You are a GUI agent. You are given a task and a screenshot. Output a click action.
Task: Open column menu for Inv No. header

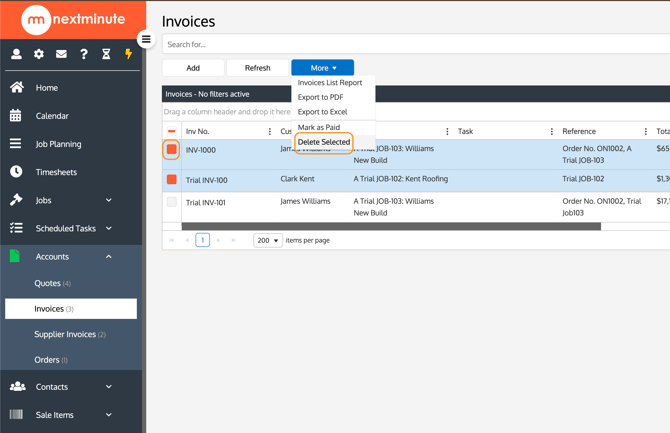coord(270,132)
